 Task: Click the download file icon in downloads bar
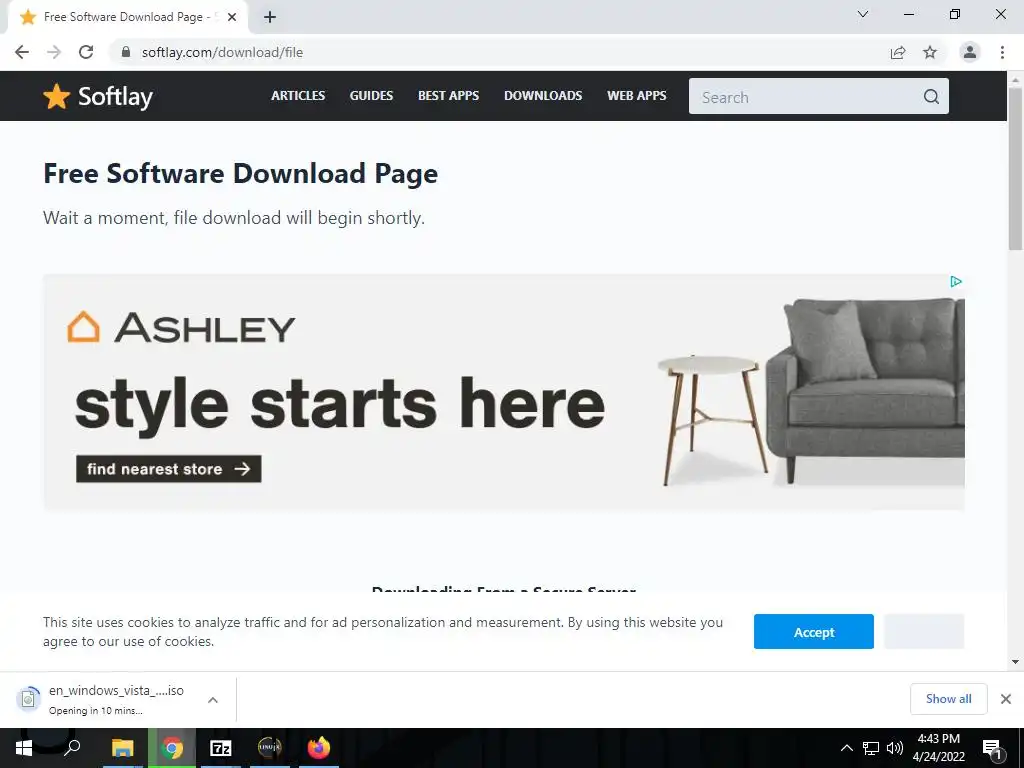tap(28, 699)
